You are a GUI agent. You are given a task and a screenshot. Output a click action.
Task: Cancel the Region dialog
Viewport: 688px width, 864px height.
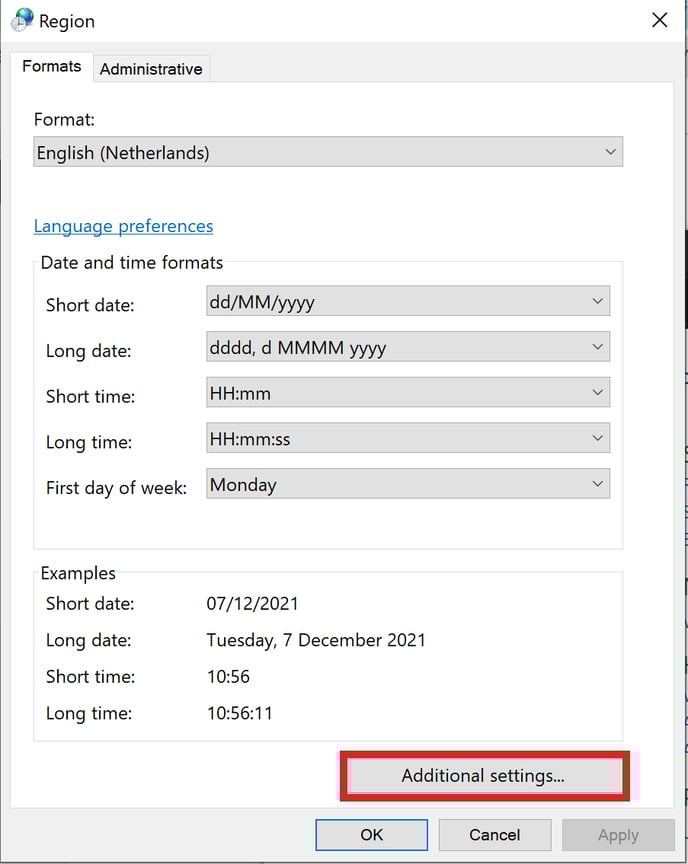click(x=494, y=835)
